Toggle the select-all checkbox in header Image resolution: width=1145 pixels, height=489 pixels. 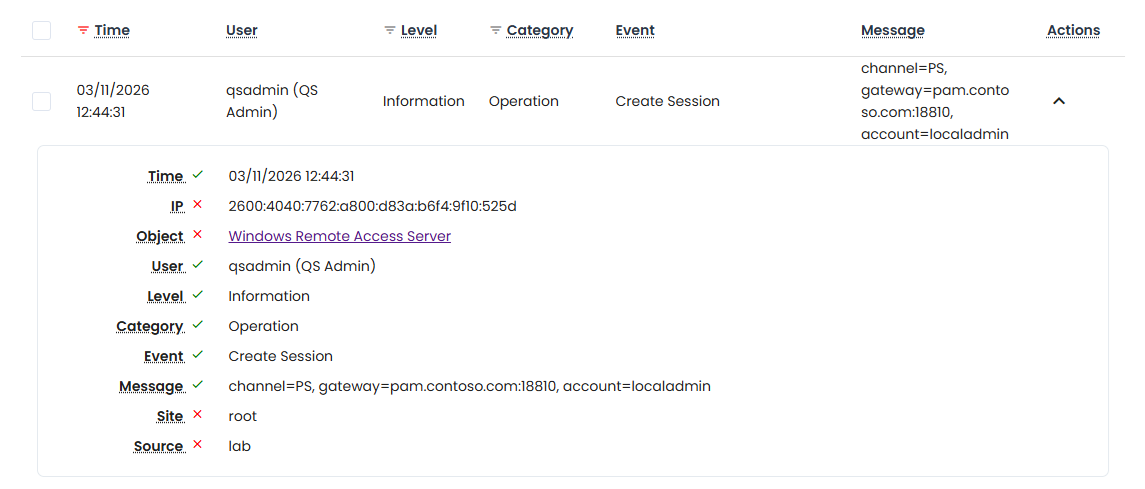point(41,31)
